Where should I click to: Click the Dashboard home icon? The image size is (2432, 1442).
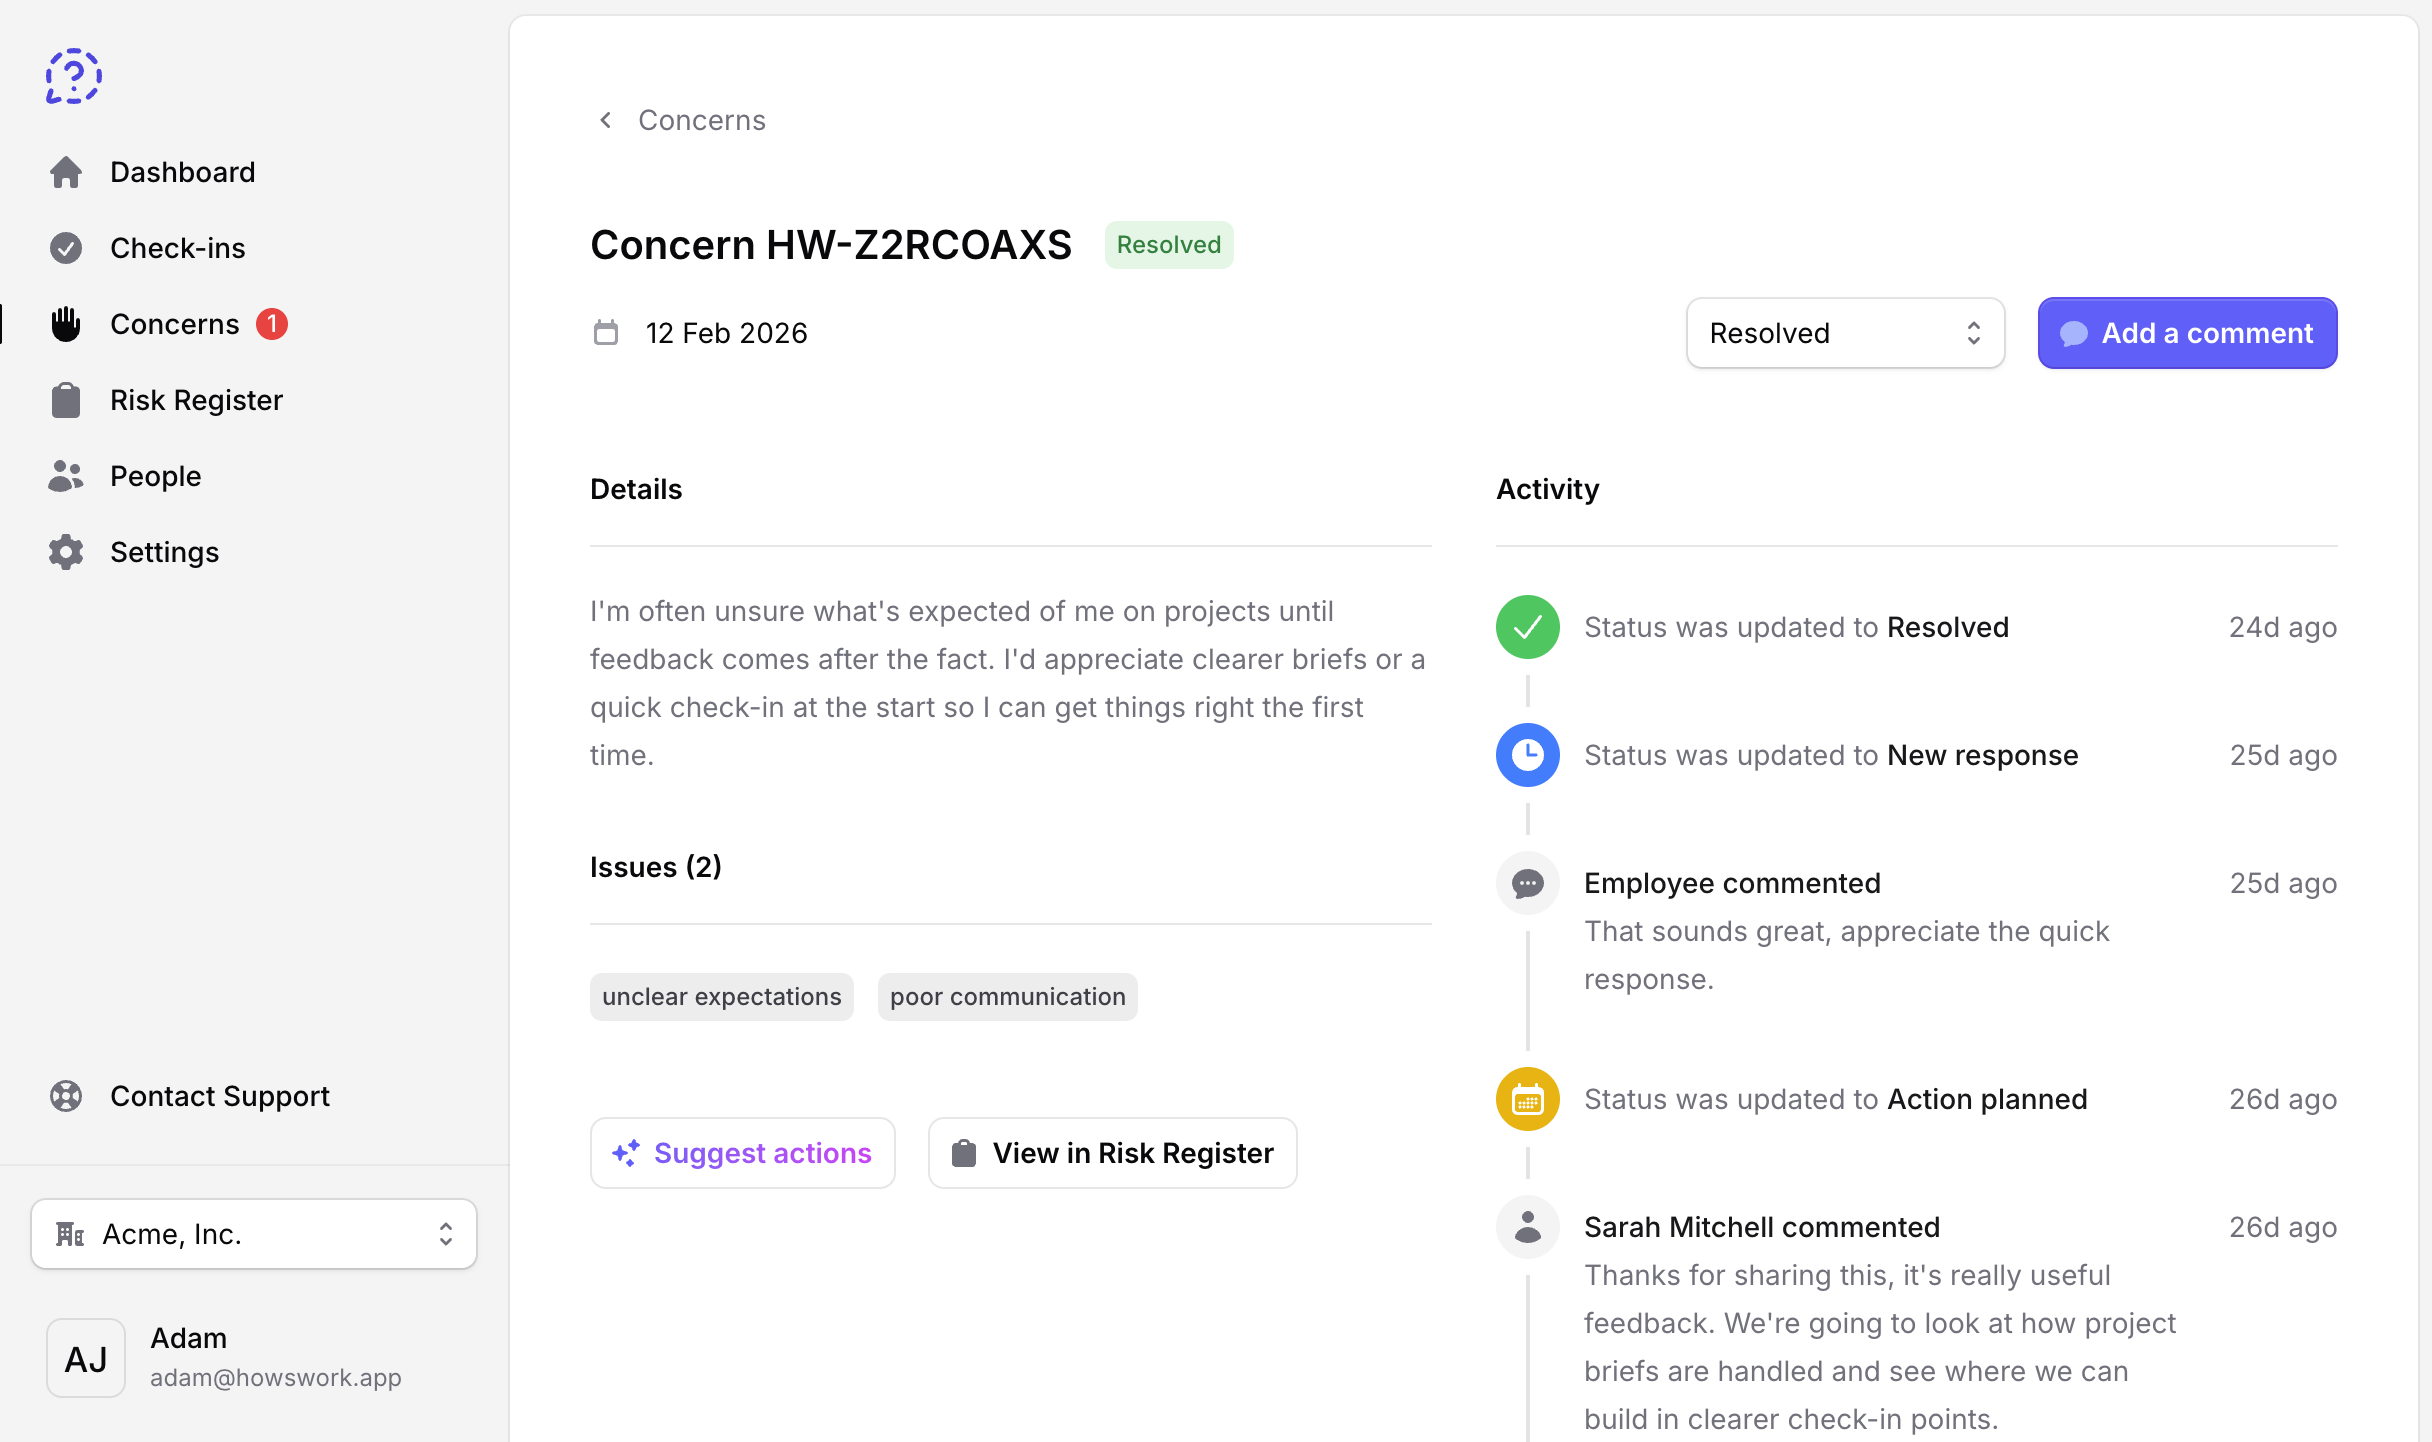(66, 172)
